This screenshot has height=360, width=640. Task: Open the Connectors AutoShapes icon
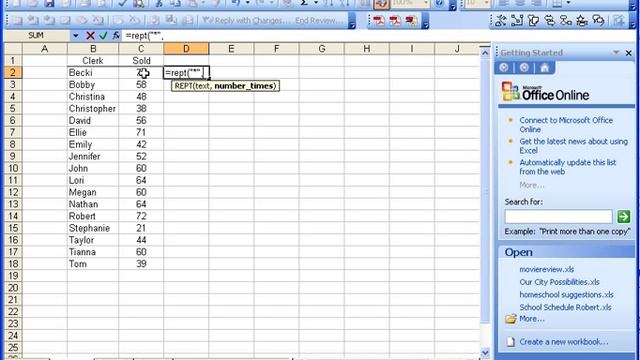click(517, 20)
